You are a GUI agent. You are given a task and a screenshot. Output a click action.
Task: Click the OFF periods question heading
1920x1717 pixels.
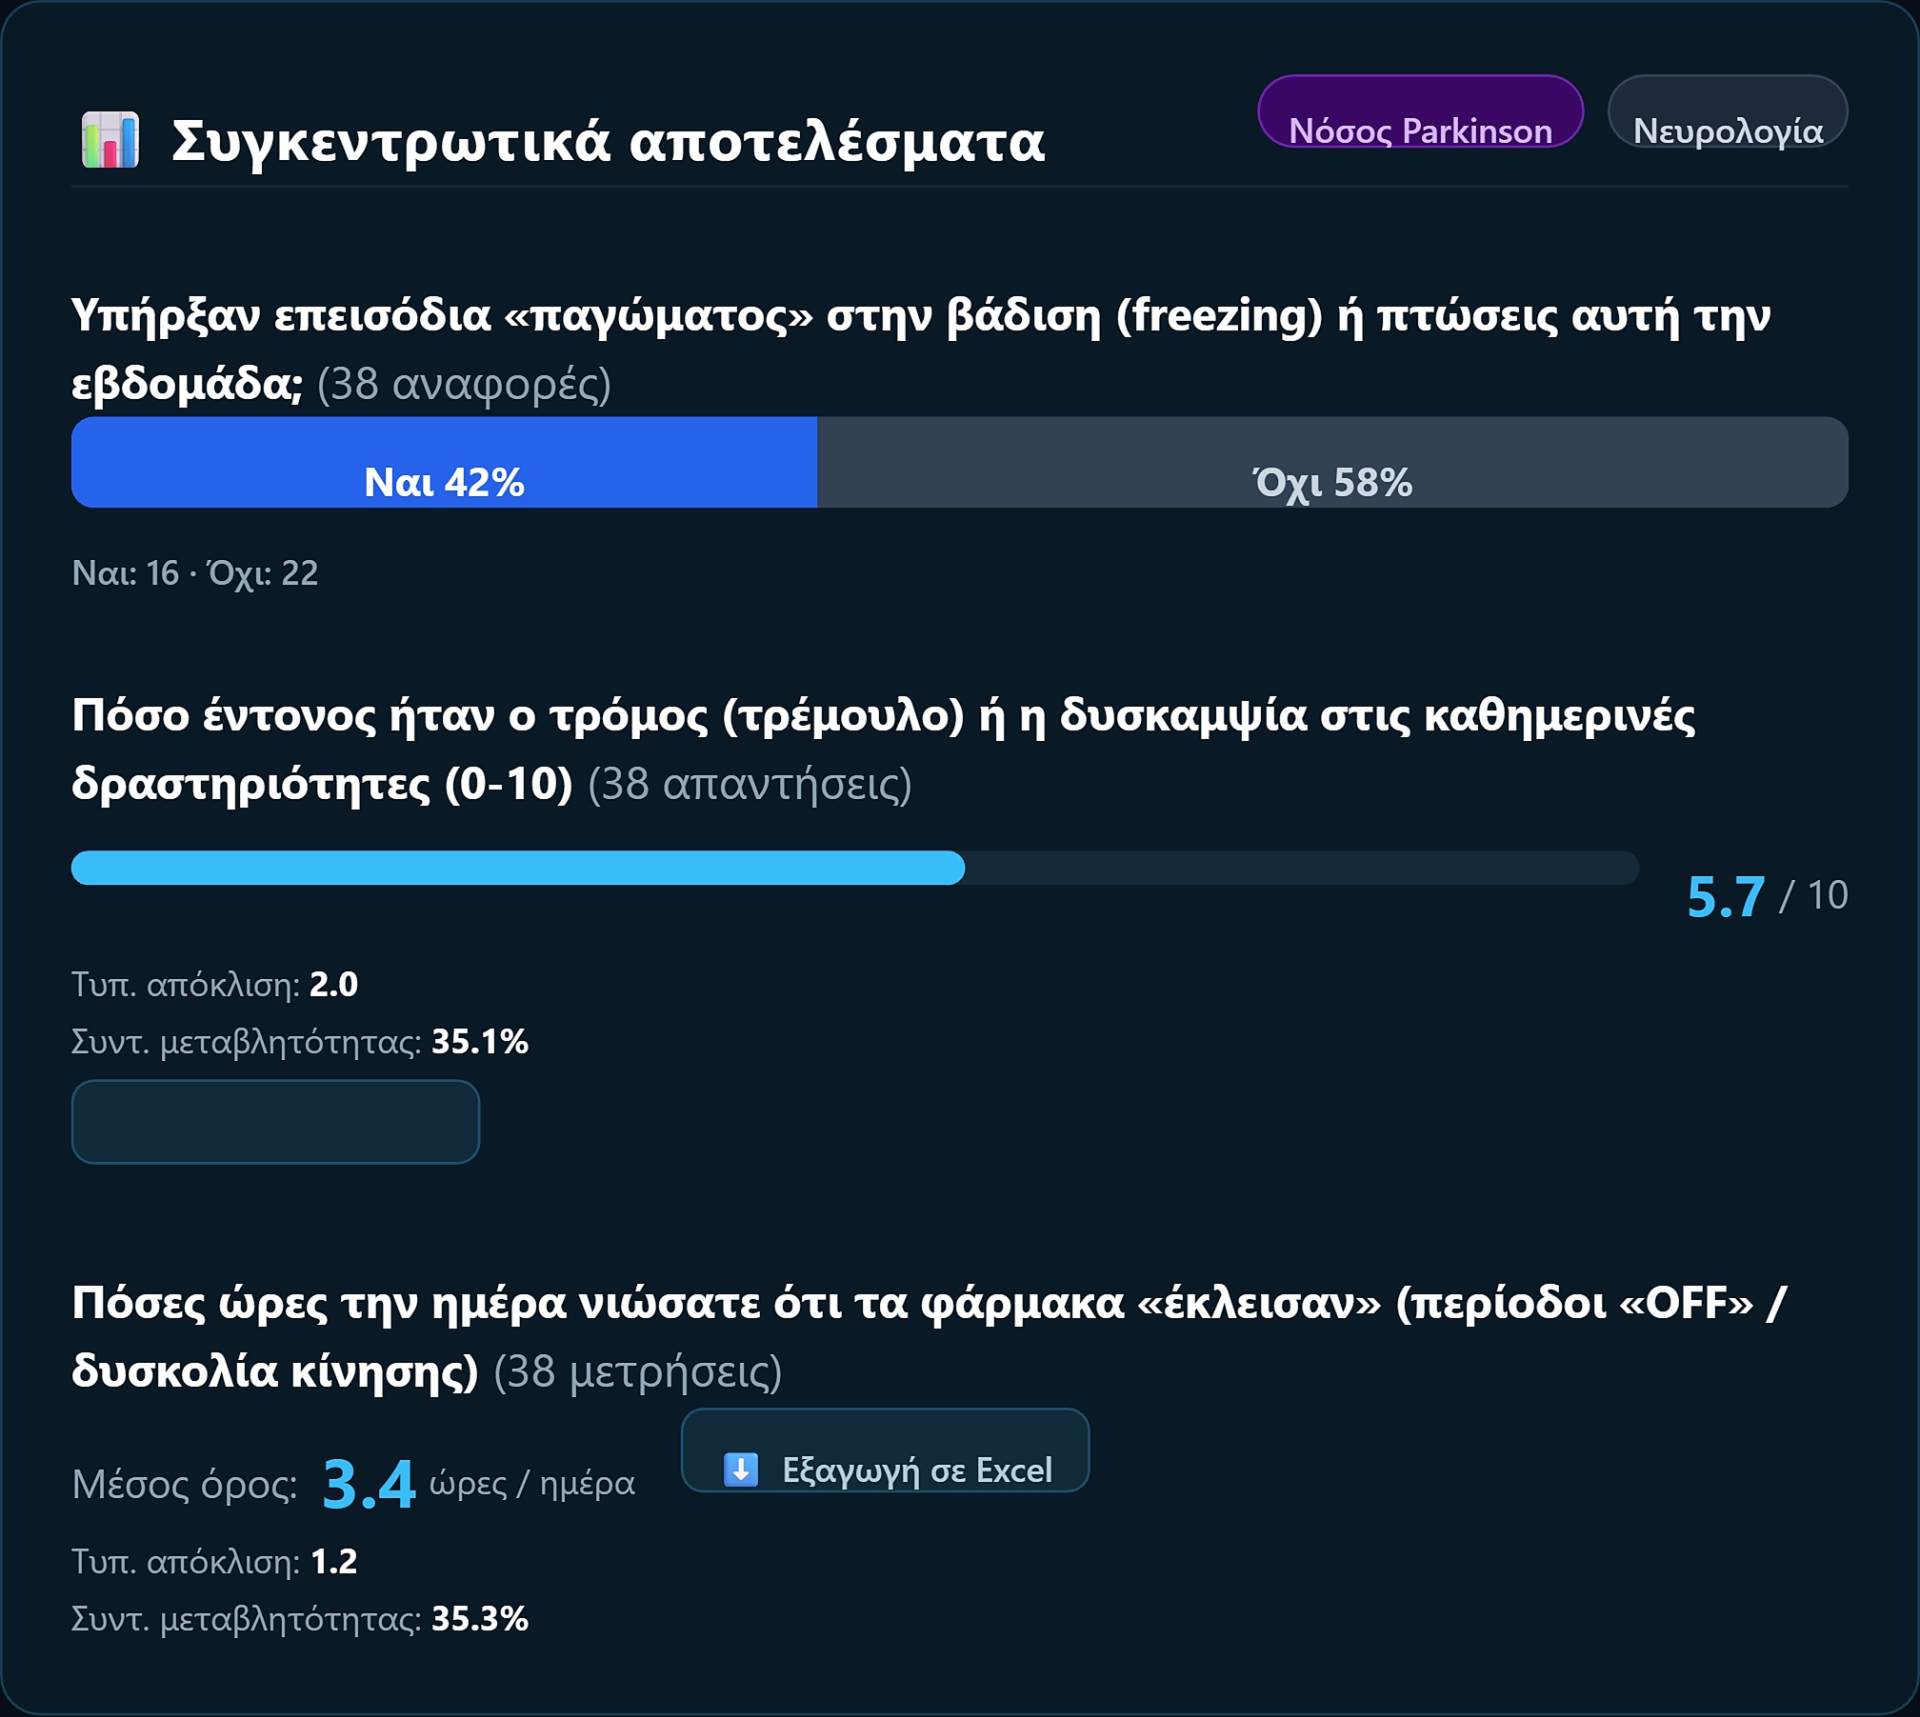tap(928, 1336)
